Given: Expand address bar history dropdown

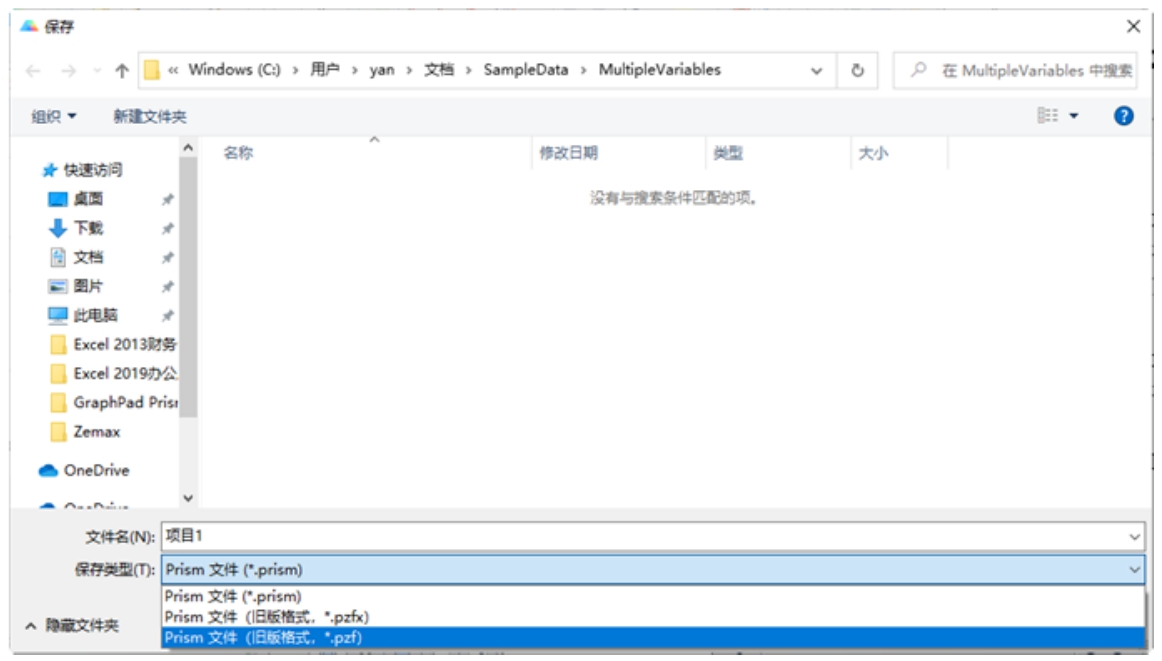Looking at the screenshot, I should click(817, 70).
